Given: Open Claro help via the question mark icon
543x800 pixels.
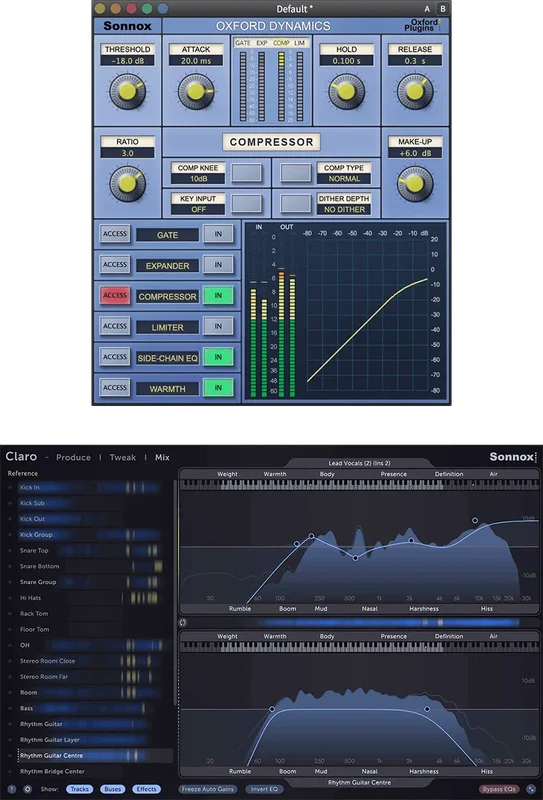Looking at the screenshot, I should point(12,789).
